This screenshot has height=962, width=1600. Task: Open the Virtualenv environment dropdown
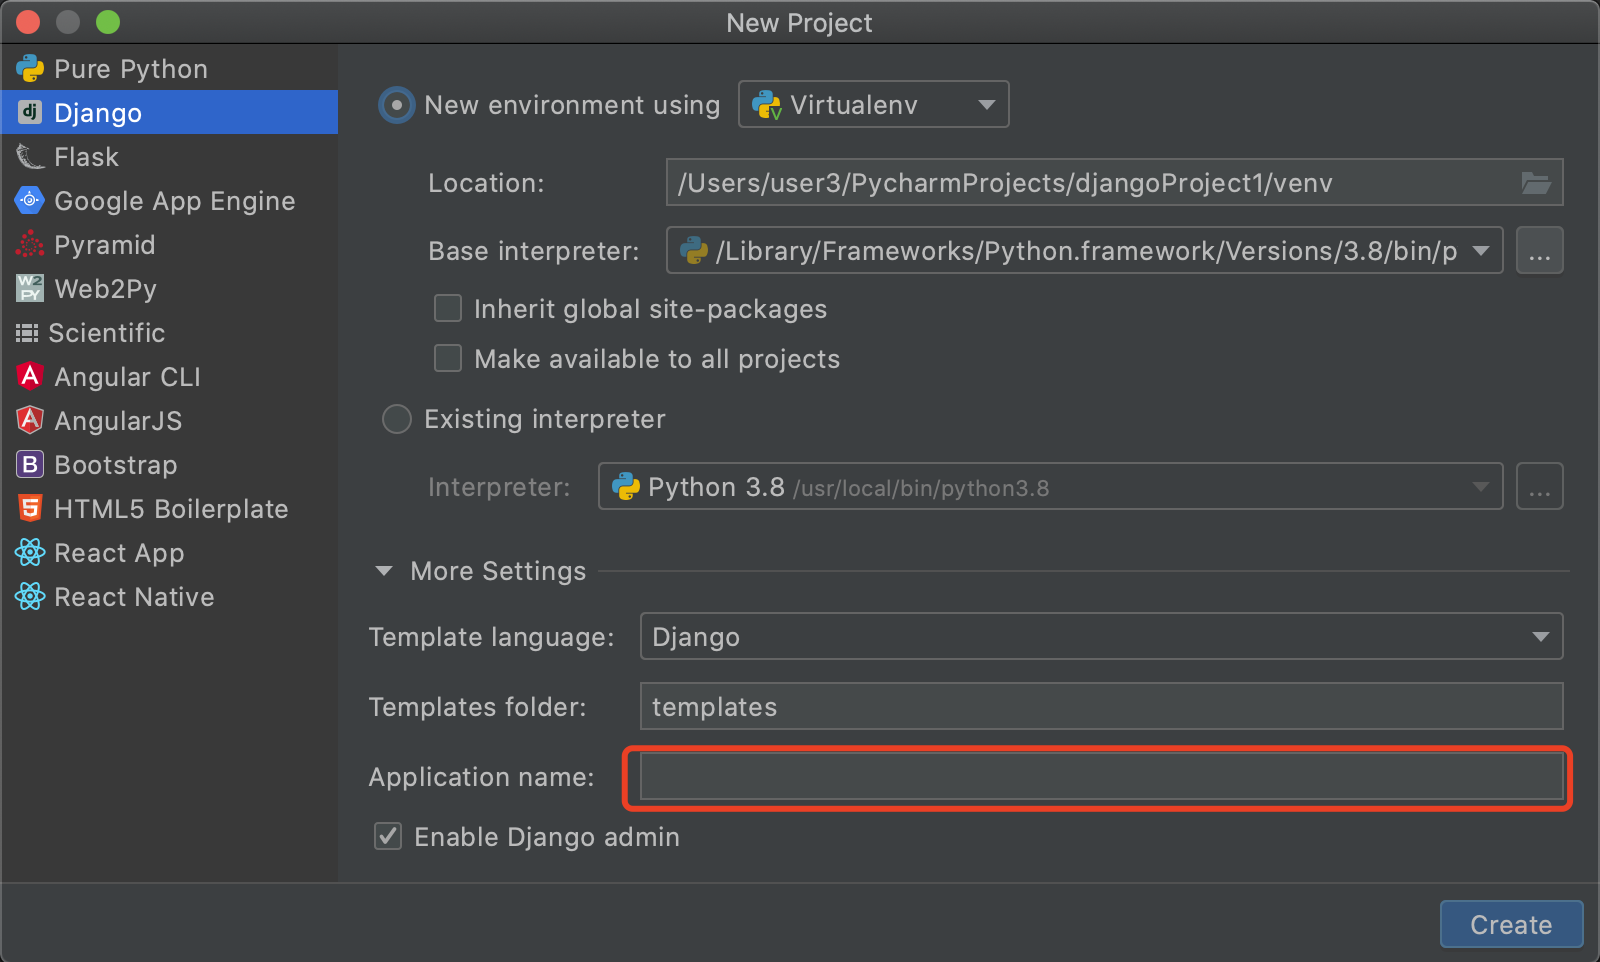(x=873, y=105)
